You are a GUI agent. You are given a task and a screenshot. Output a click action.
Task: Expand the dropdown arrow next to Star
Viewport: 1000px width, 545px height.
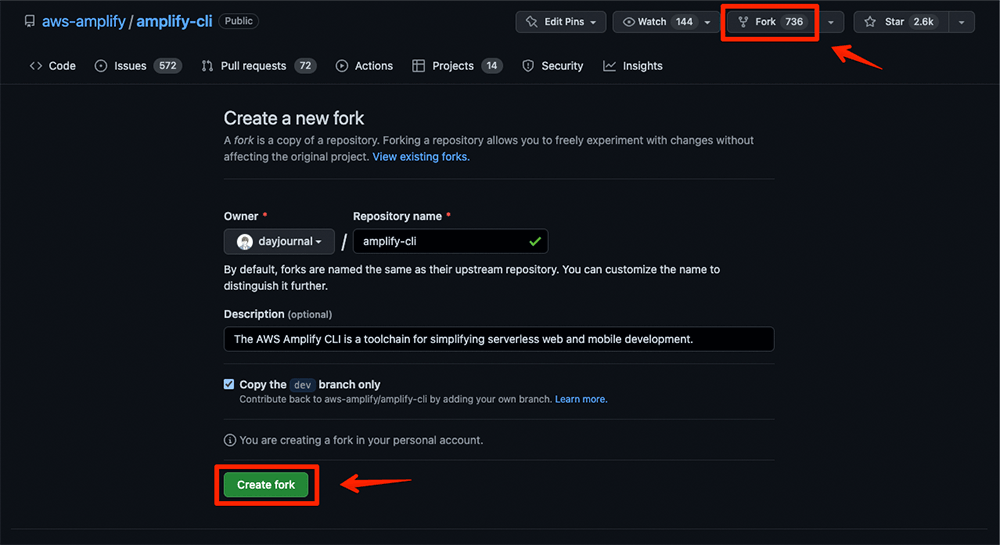(x=962, y=22)
